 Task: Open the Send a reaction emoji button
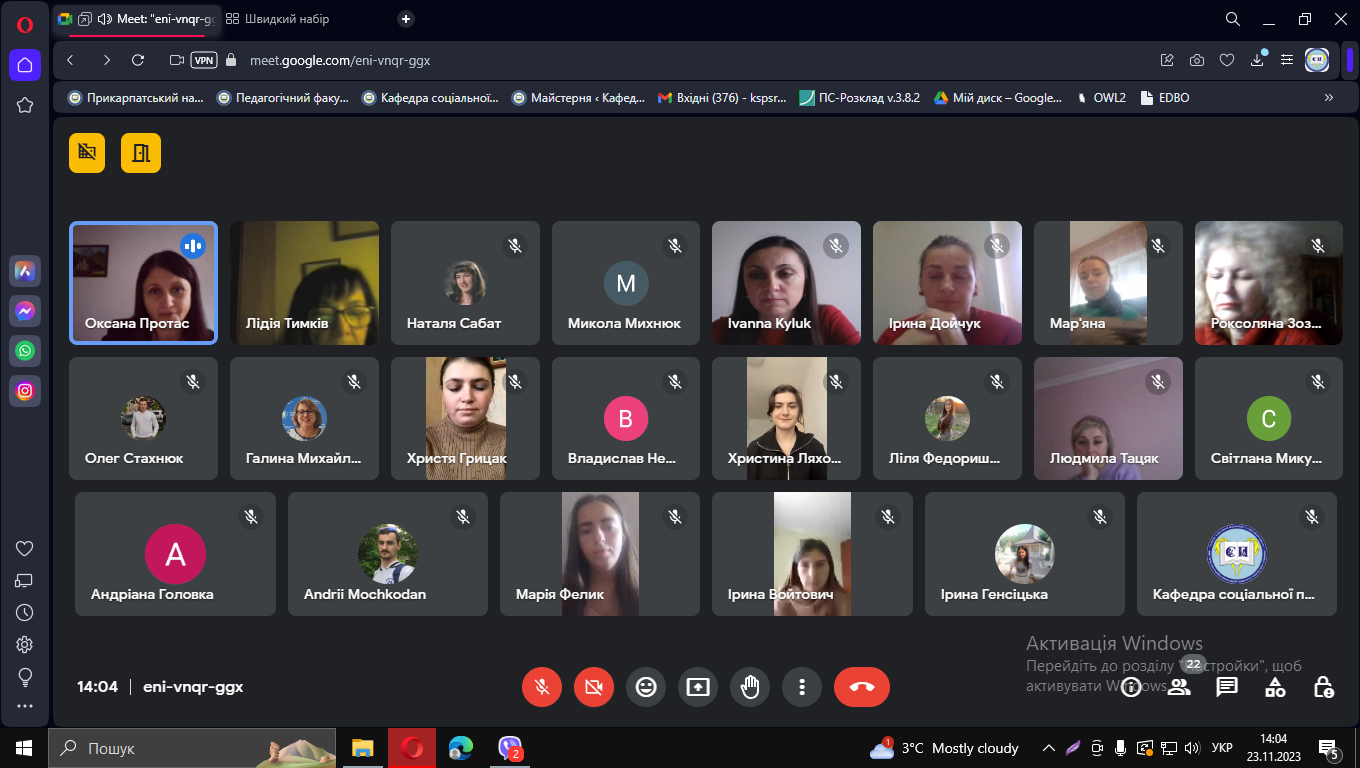coord(646,687)
